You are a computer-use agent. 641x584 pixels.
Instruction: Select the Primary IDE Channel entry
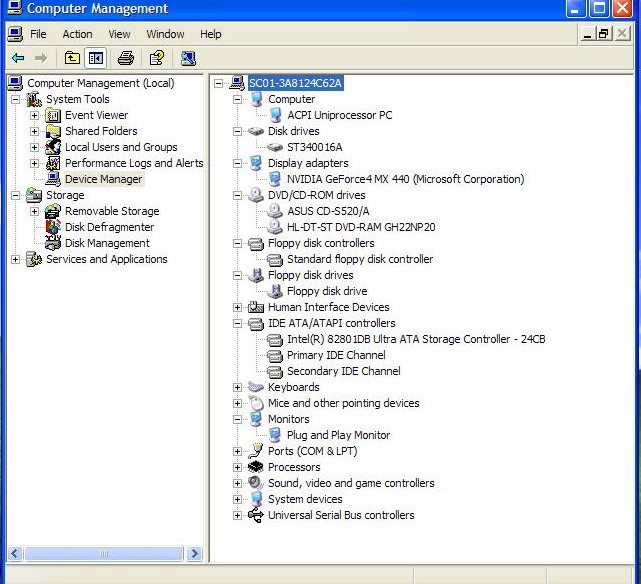coord(336,355)
